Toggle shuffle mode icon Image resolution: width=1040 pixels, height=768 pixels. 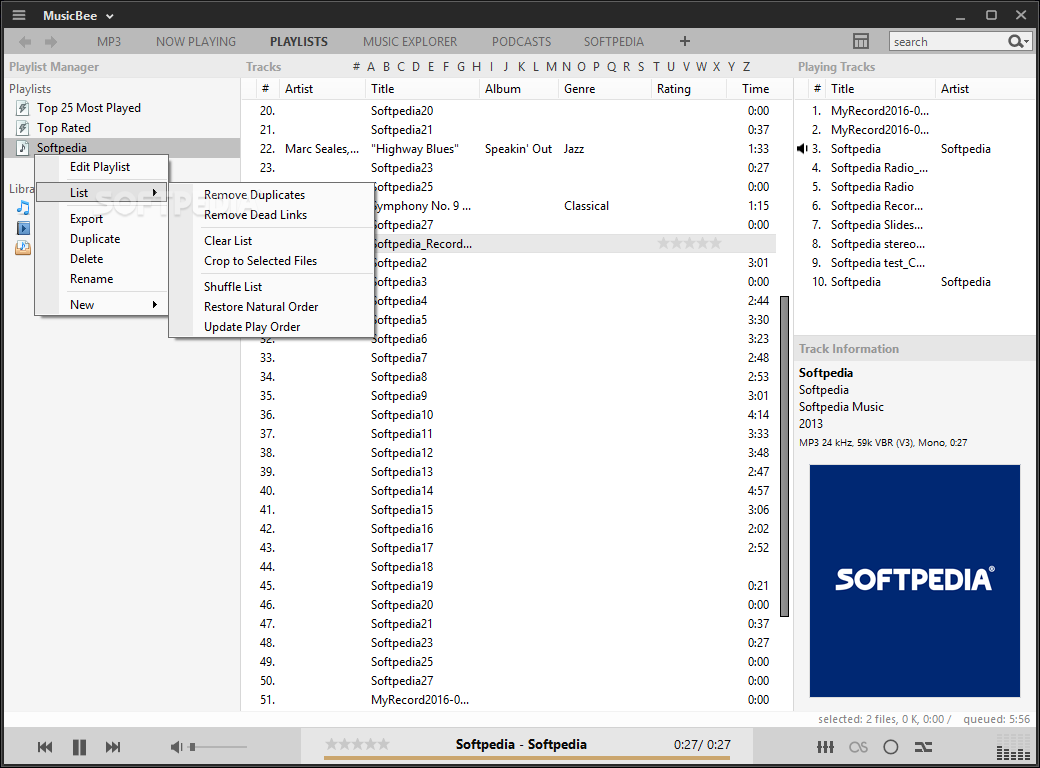click(923, 747)
